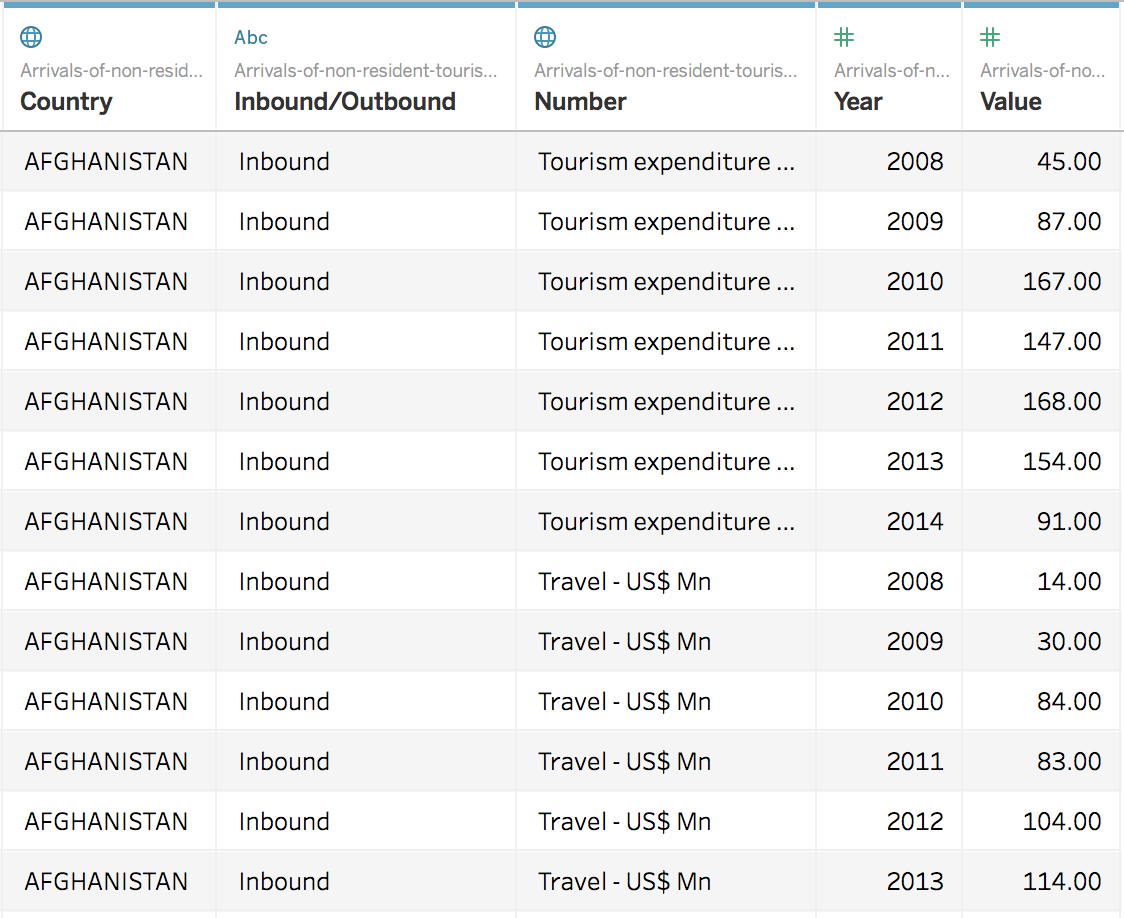Select the first AFGHANISTAN cell in the table
This screenshot has height=918, width=1124.
coord(107,161)
